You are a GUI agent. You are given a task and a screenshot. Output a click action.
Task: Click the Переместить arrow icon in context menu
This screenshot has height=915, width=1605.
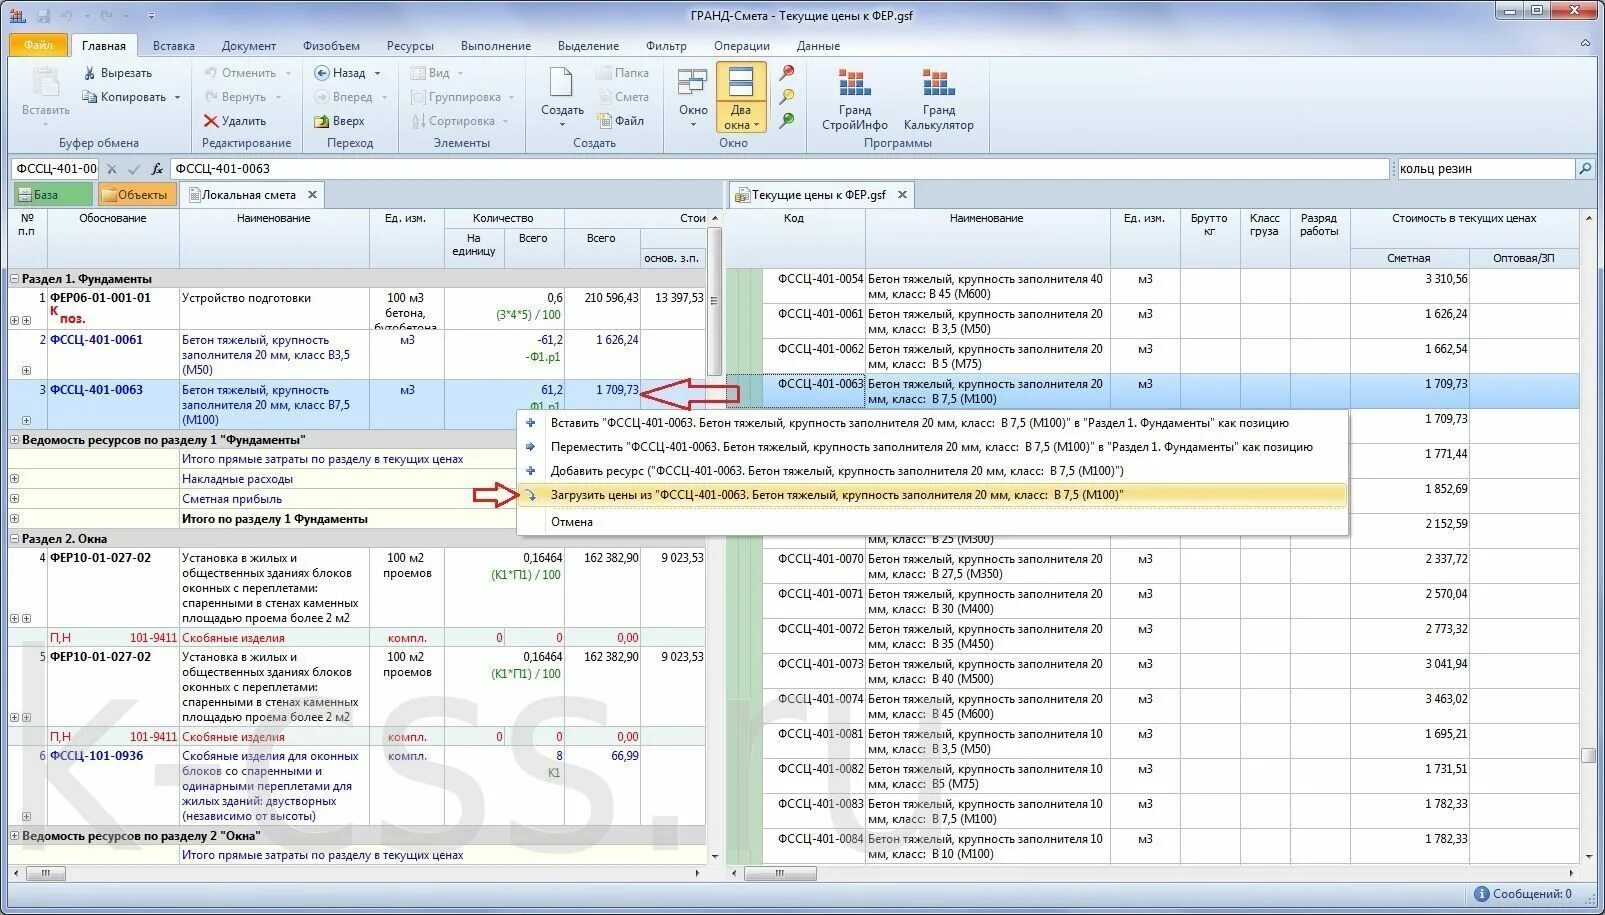531,447
